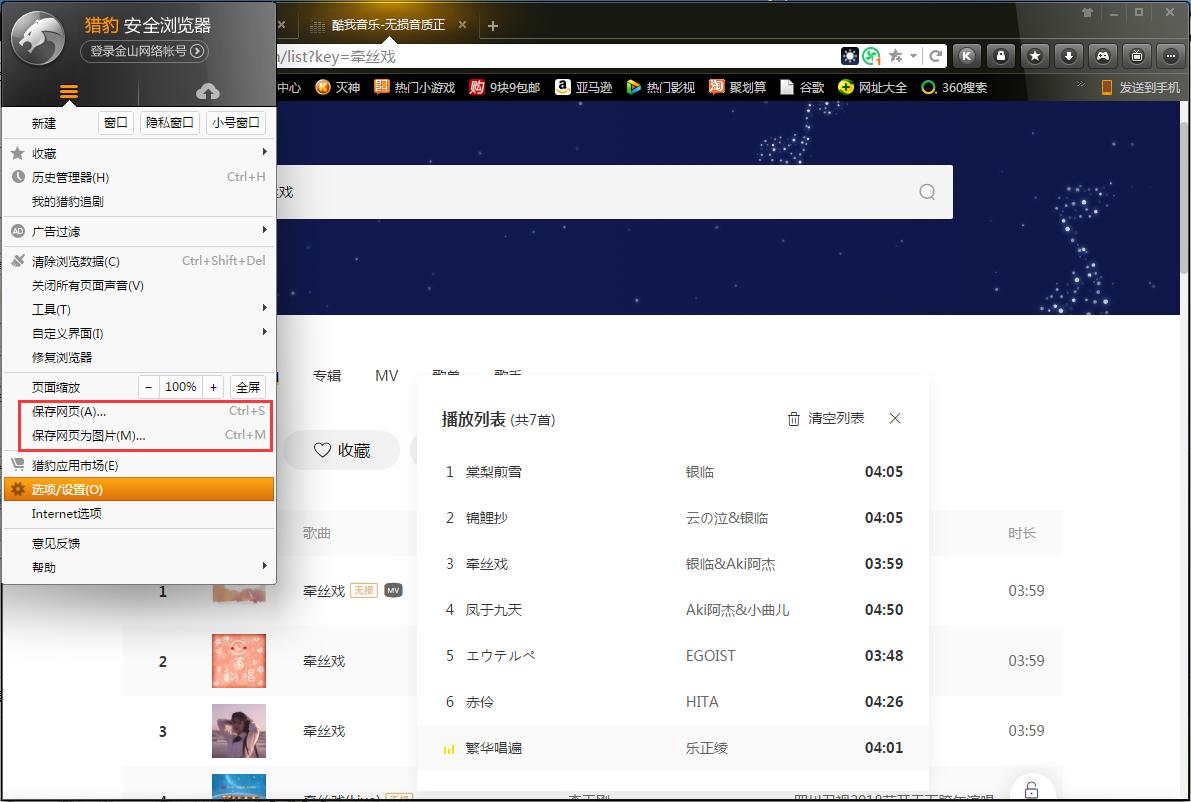Click the cloud upload sync icon

point(207,92)
